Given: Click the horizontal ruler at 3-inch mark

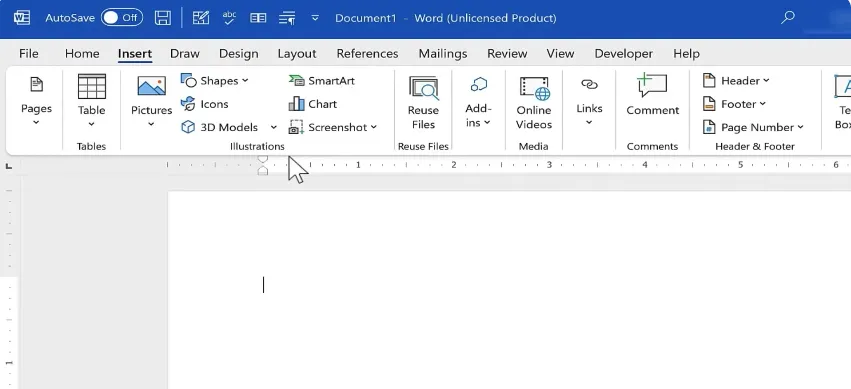Looking at the screenshot, I should (x=549, y=164).
